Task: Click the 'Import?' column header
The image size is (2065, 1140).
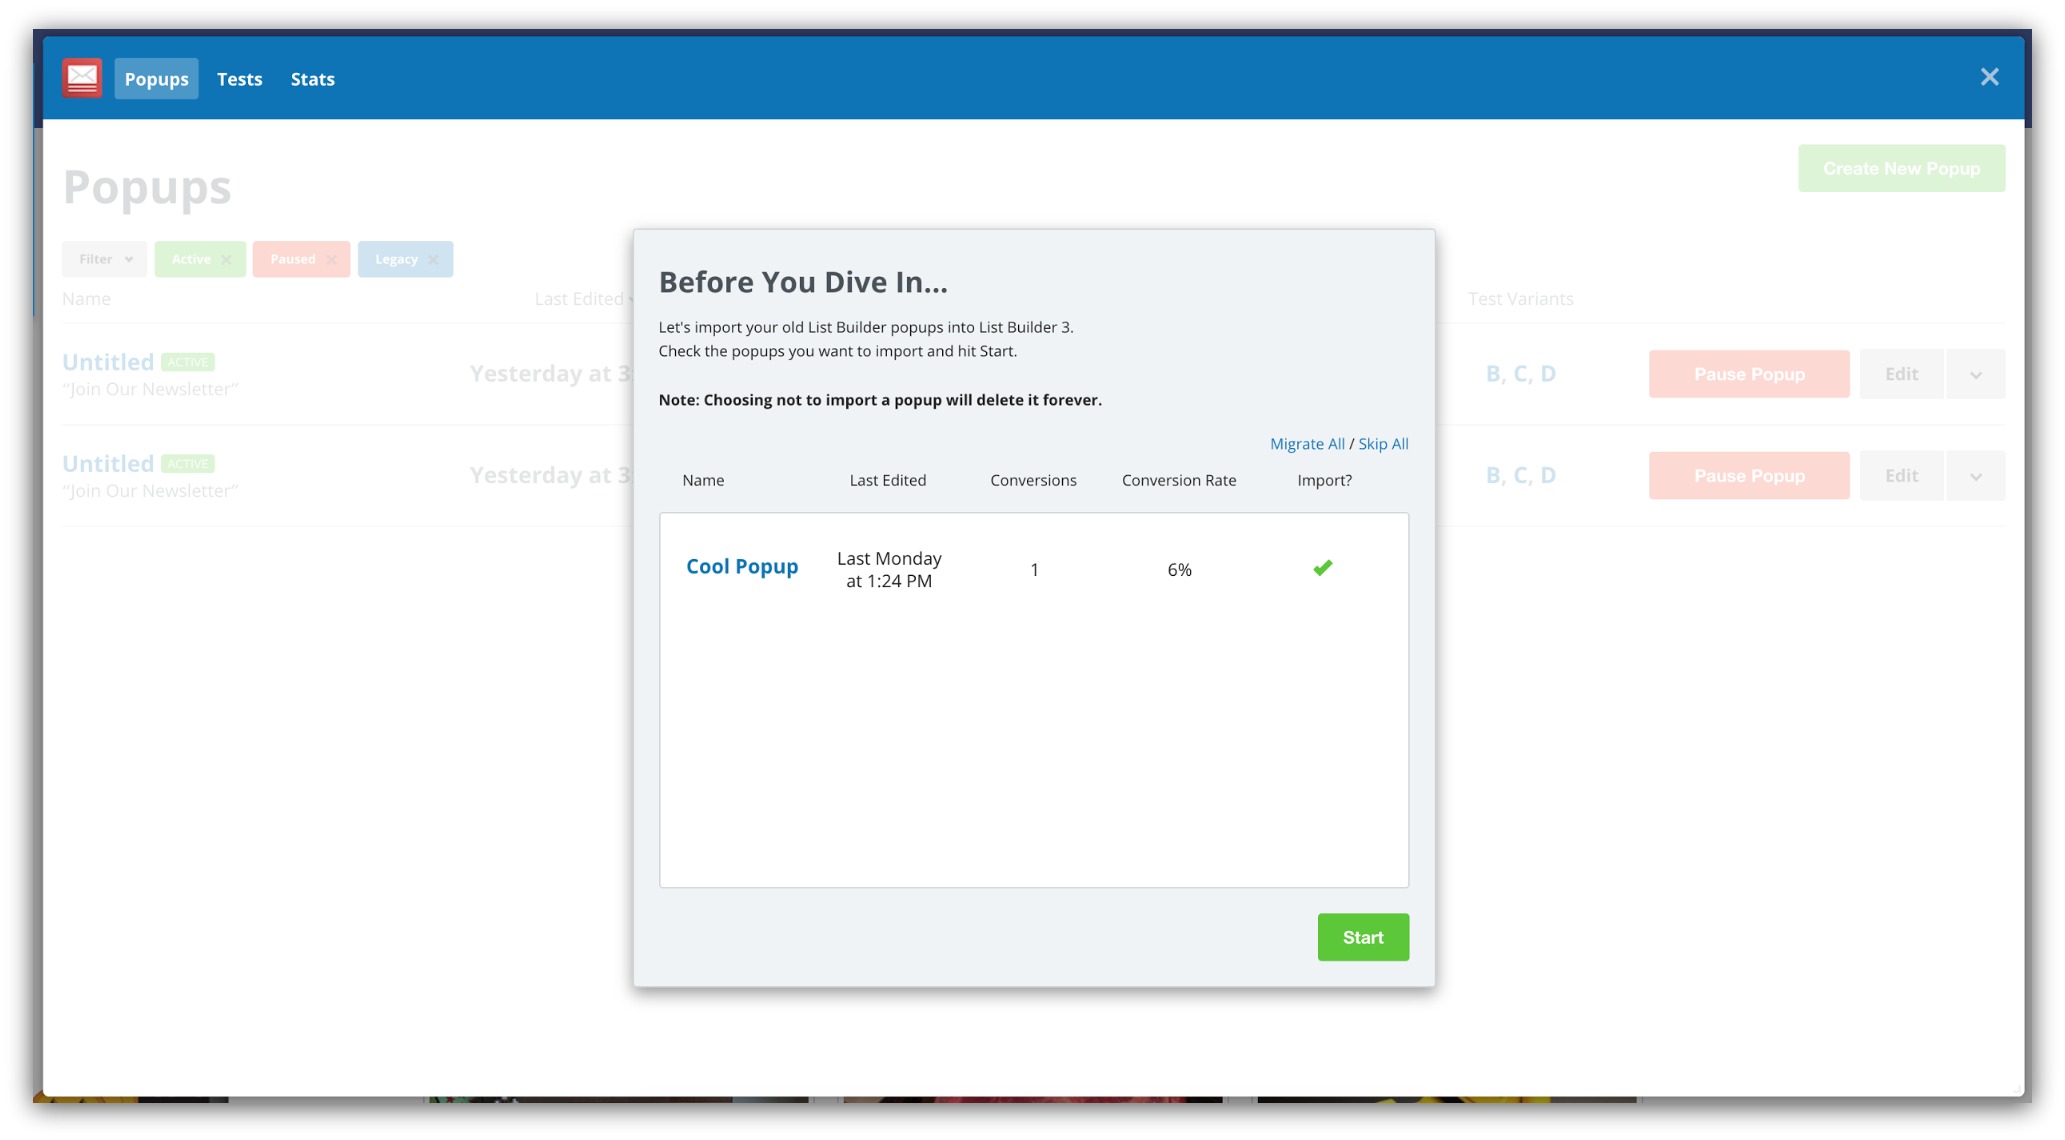Action: coord(1324,480)
